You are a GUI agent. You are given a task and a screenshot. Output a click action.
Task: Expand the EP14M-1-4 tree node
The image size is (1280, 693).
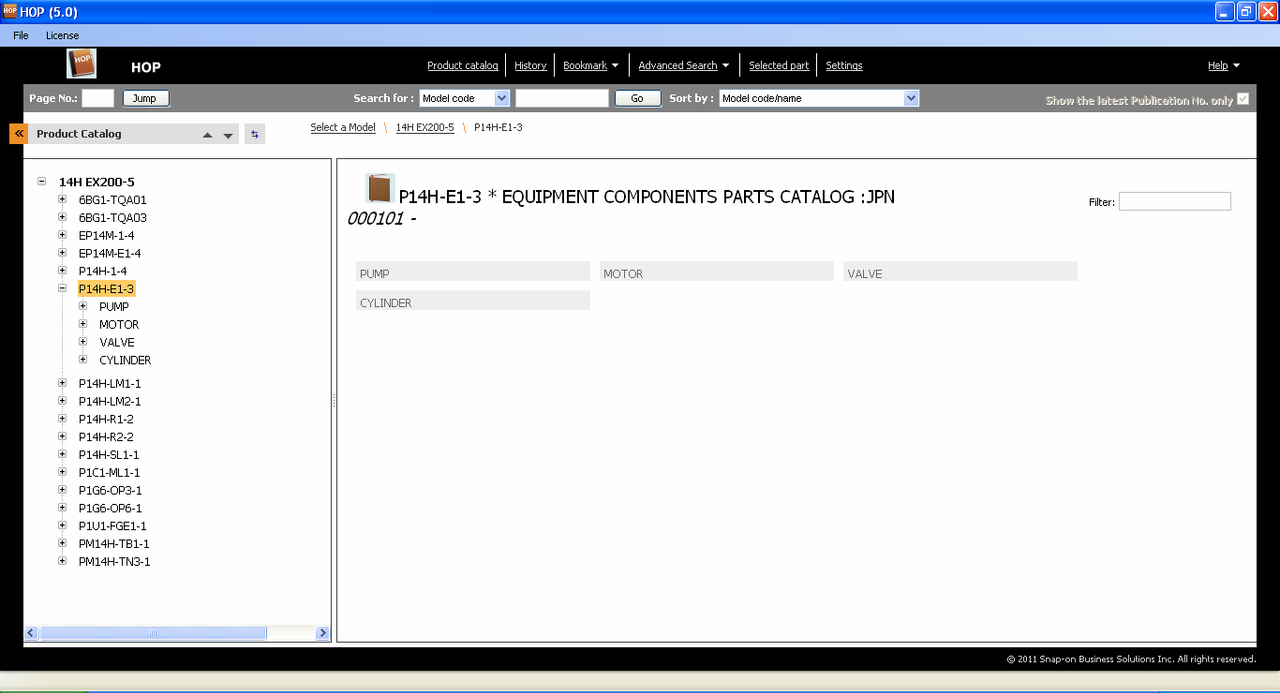coord(62,235)
